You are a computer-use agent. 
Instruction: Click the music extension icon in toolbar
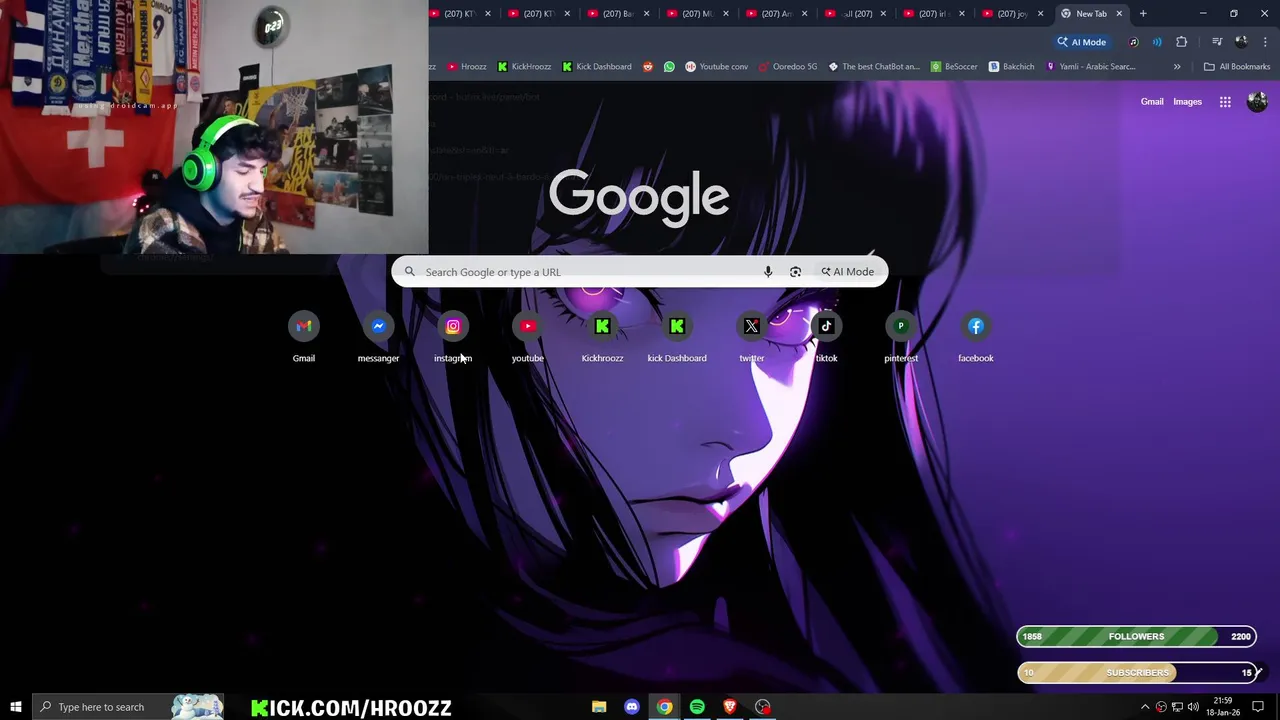(1133, 42)
